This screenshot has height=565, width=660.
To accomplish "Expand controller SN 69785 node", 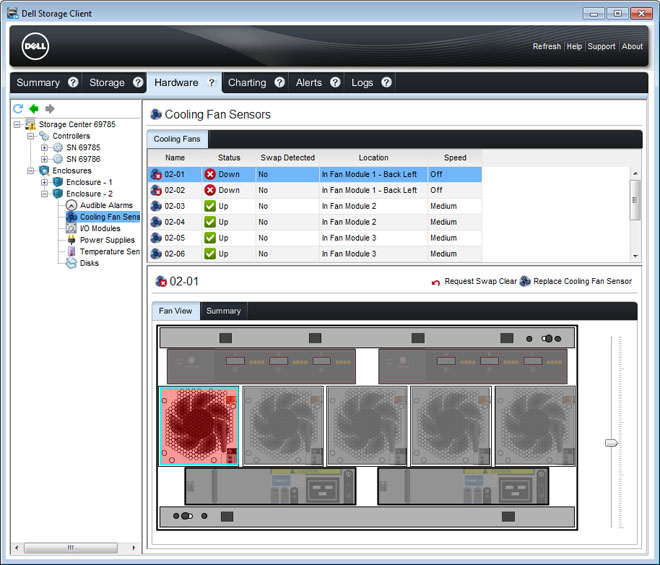I will pyautogui.click(x=45, y=148).
